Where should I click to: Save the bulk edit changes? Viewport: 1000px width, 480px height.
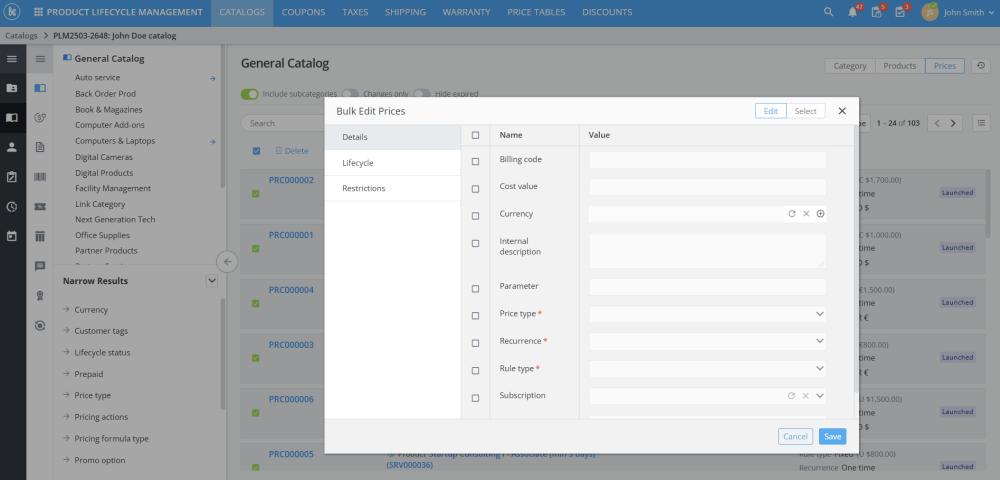832,437
